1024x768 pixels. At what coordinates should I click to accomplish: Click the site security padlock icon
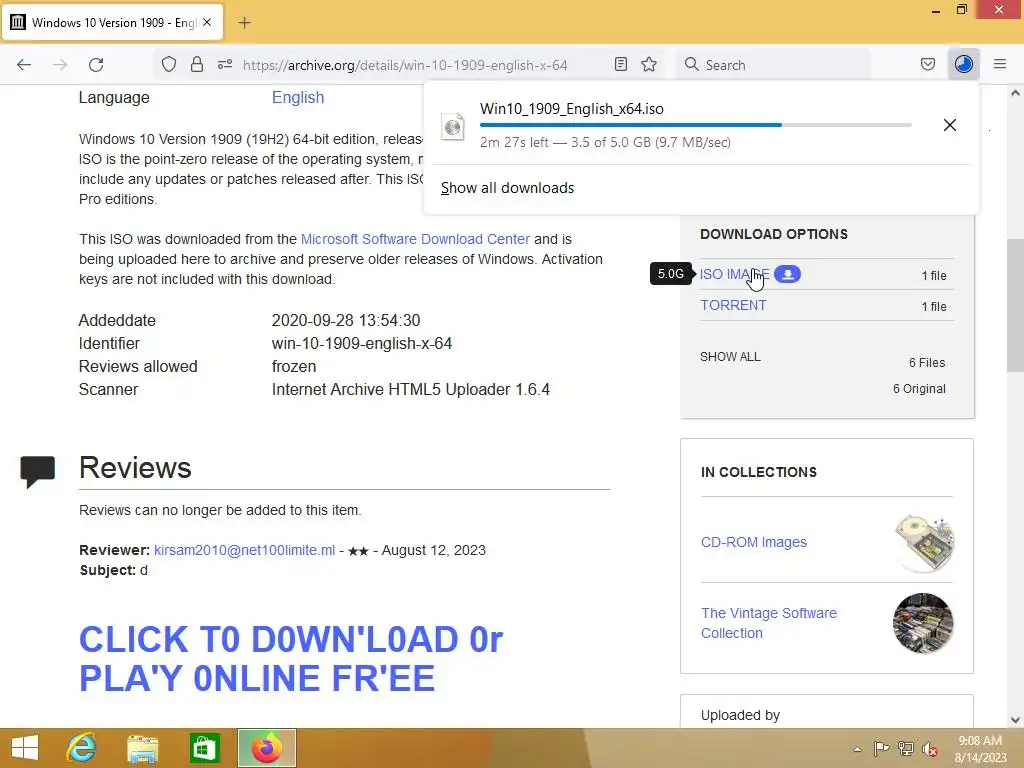pos(197,64)
